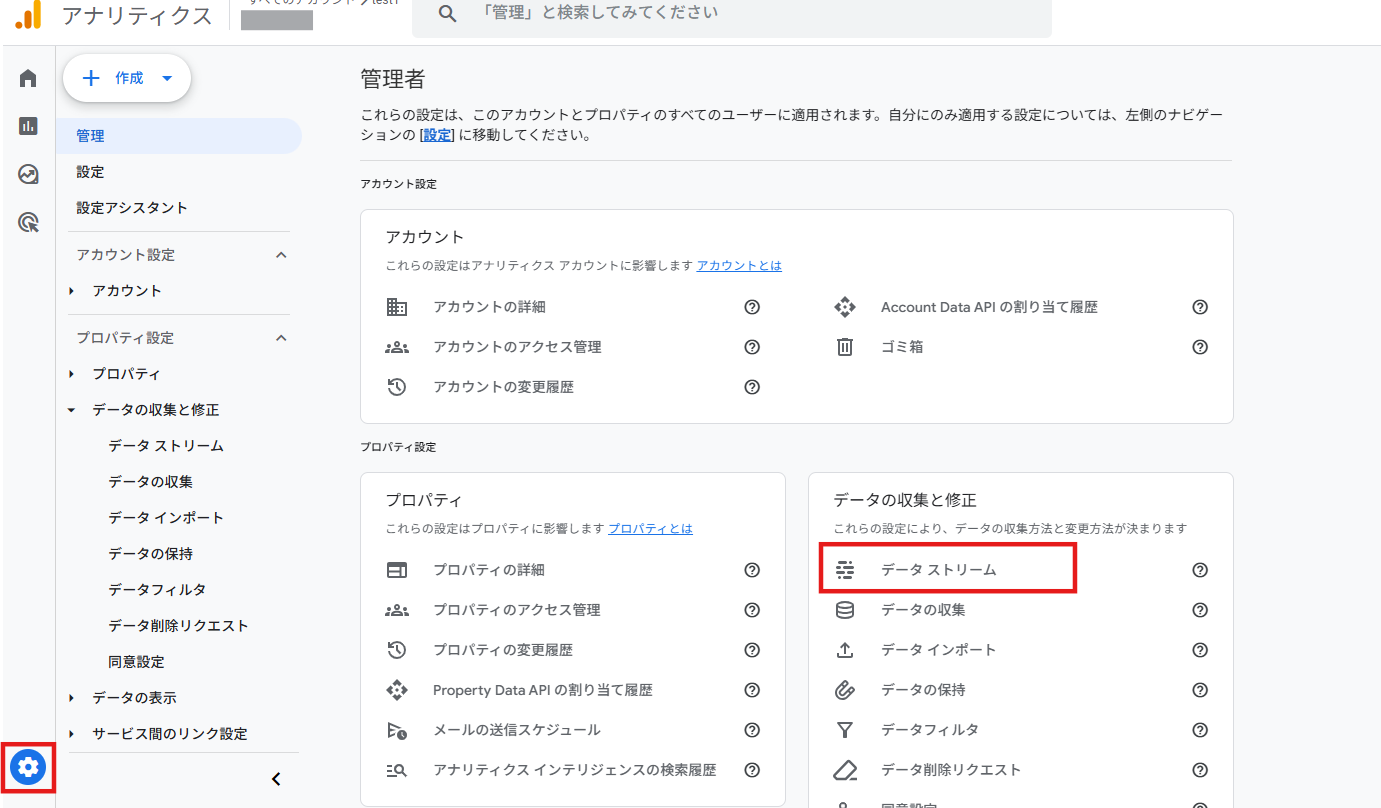Click the Analytics logo icon
Image resolution: width=1381 pixels, height=808 pixels.
[28, 15]
